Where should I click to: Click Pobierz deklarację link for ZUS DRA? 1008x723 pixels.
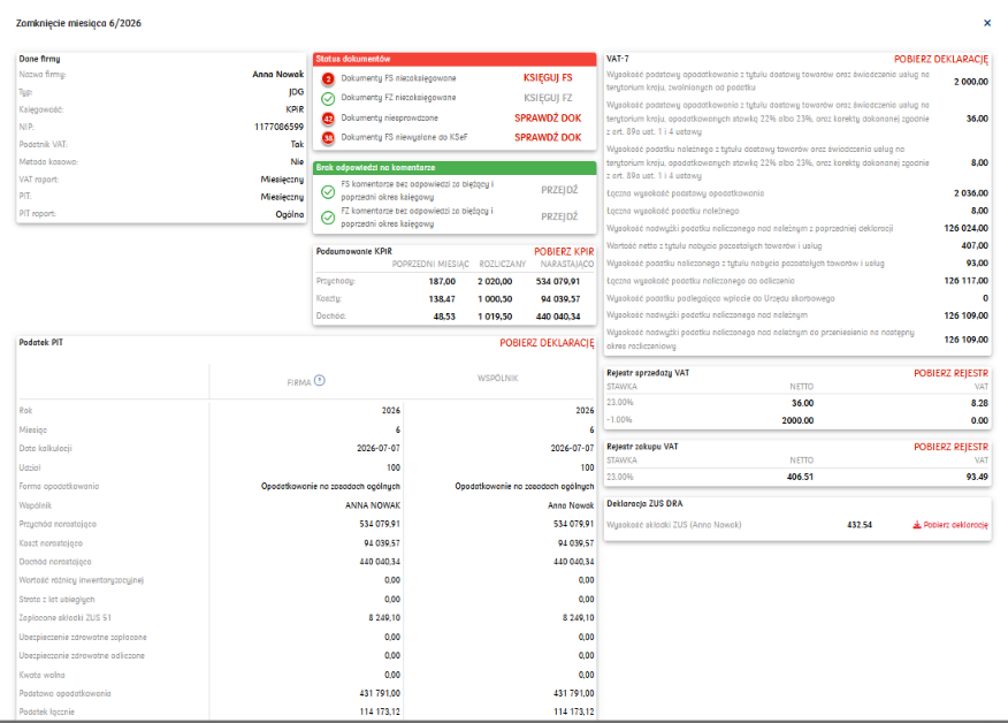(x=955, y=525)
